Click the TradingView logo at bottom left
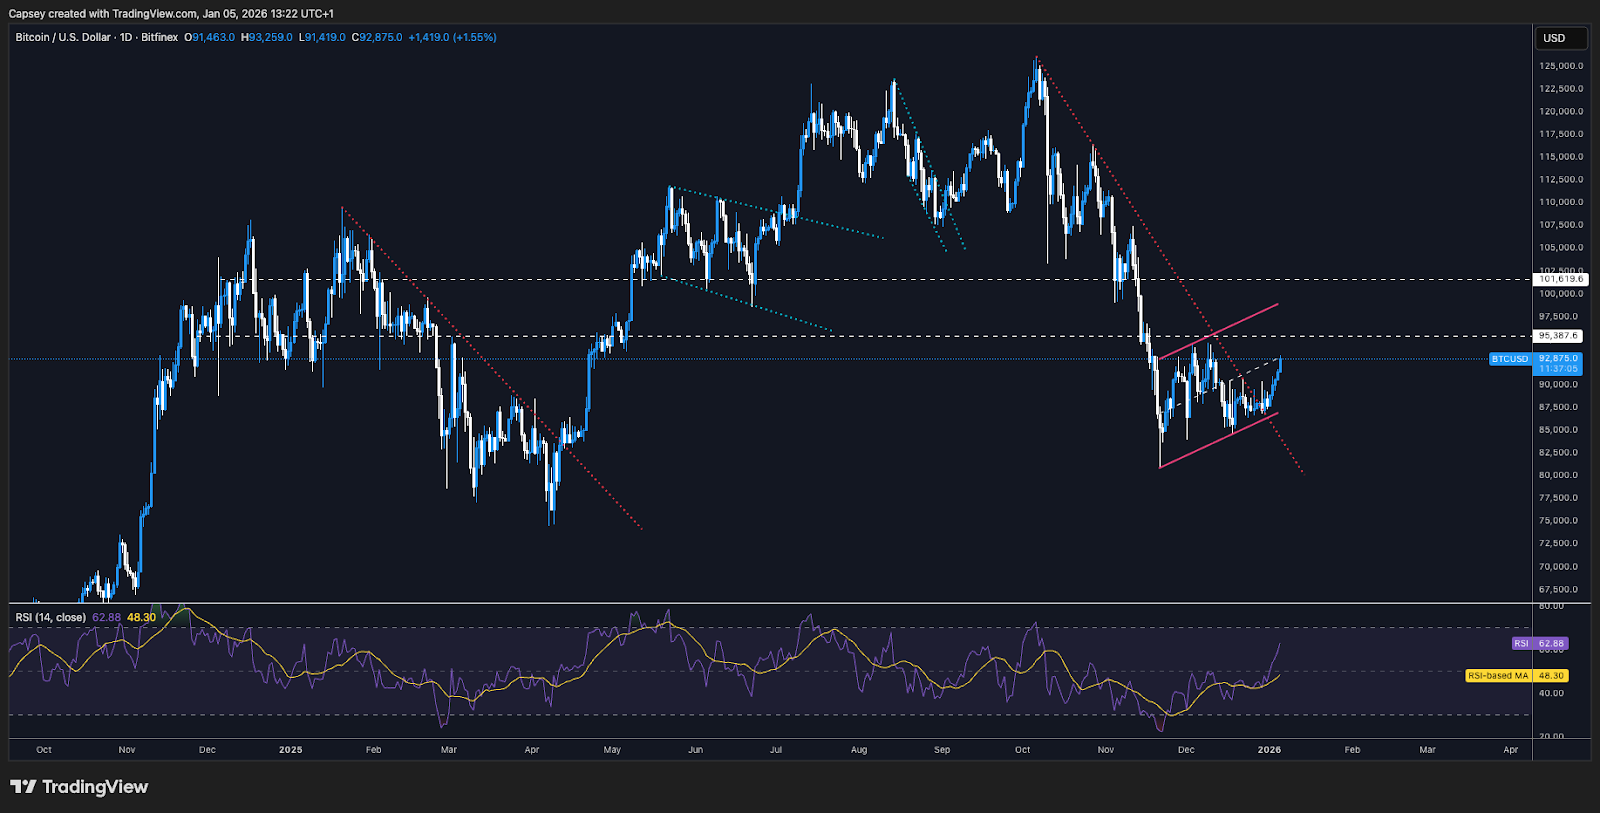Viewport: 1600px width, 813px height. click(x=79, y=787)
